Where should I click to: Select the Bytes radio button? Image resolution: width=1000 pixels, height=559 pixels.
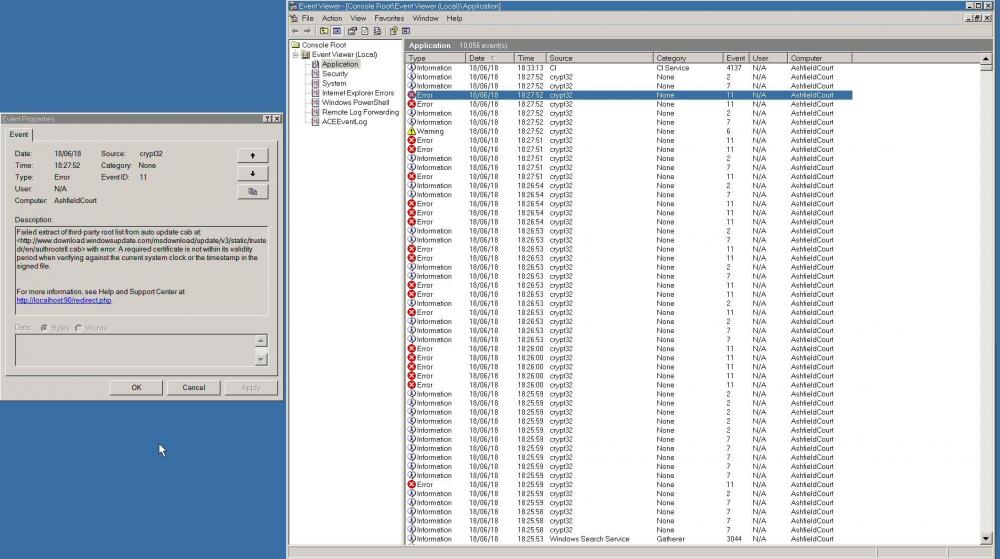[x=44, y=328]
